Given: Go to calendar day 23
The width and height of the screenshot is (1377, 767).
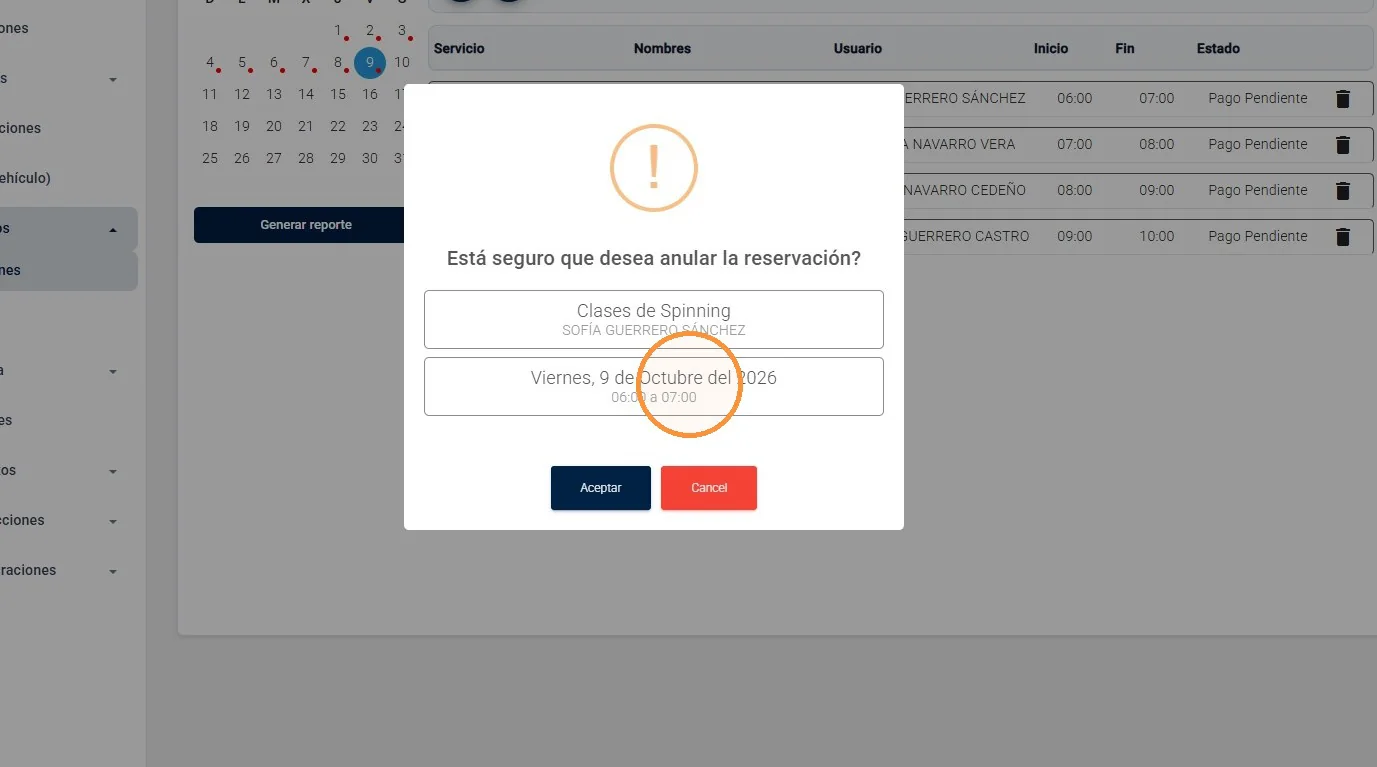Looking at the screenshot, I should pos(370,126).
